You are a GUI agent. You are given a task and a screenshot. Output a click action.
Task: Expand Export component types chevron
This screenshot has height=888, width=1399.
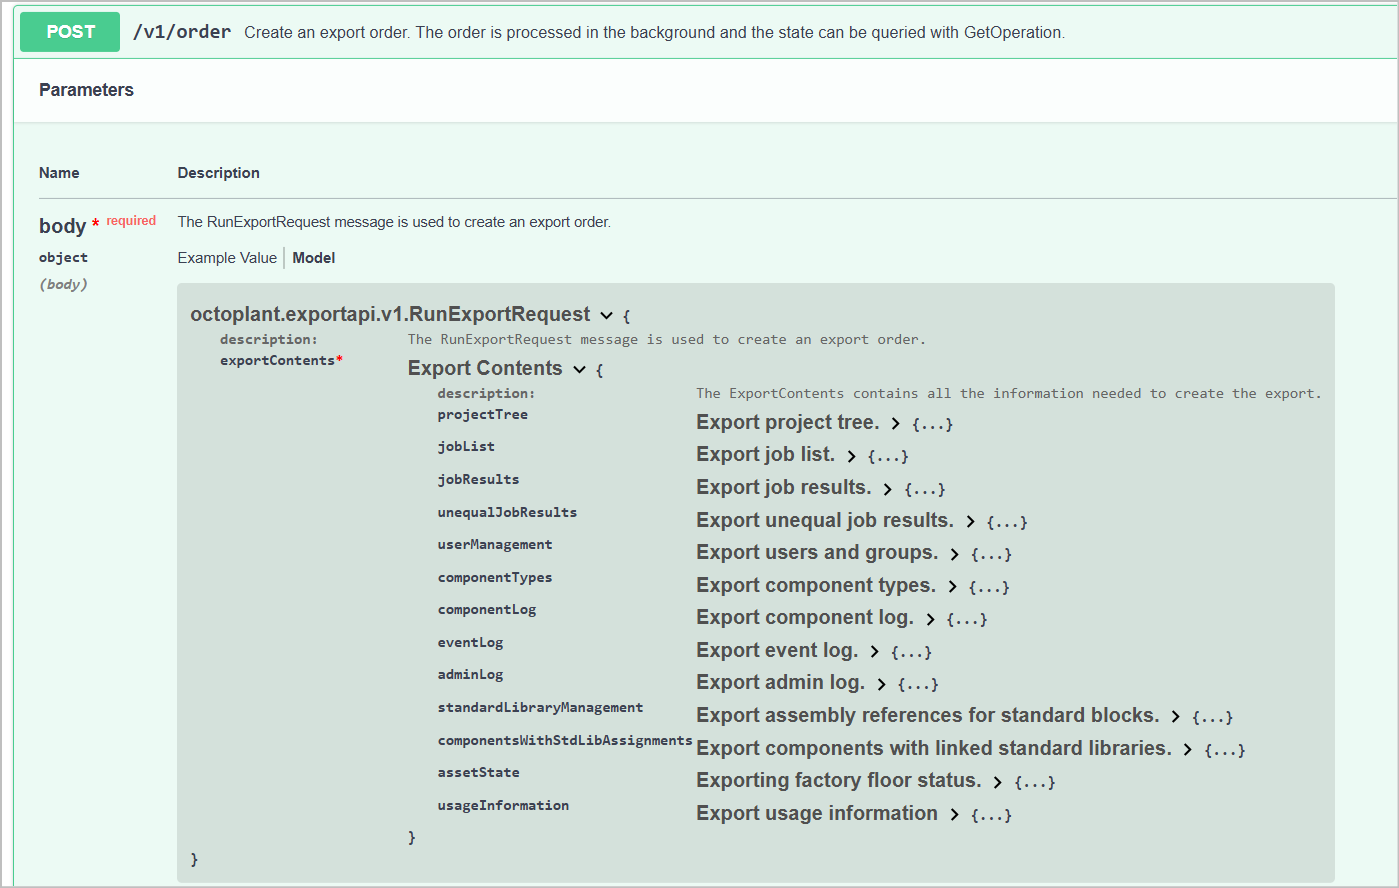pyautogui.click(x=952, y=587)
